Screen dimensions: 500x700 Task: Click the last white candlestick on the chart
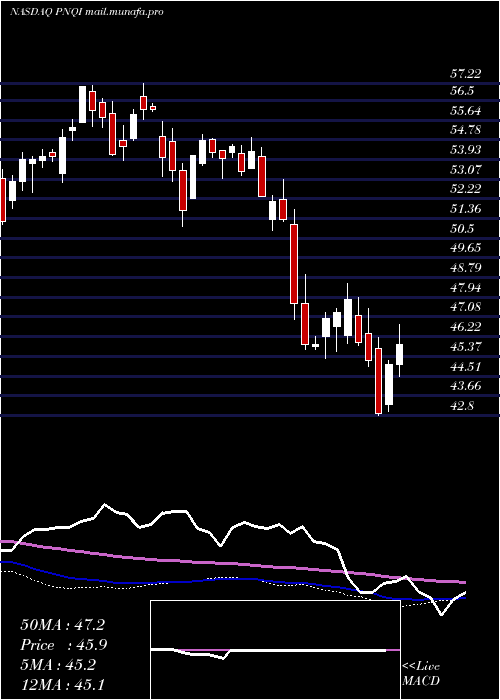coord(399,354)
